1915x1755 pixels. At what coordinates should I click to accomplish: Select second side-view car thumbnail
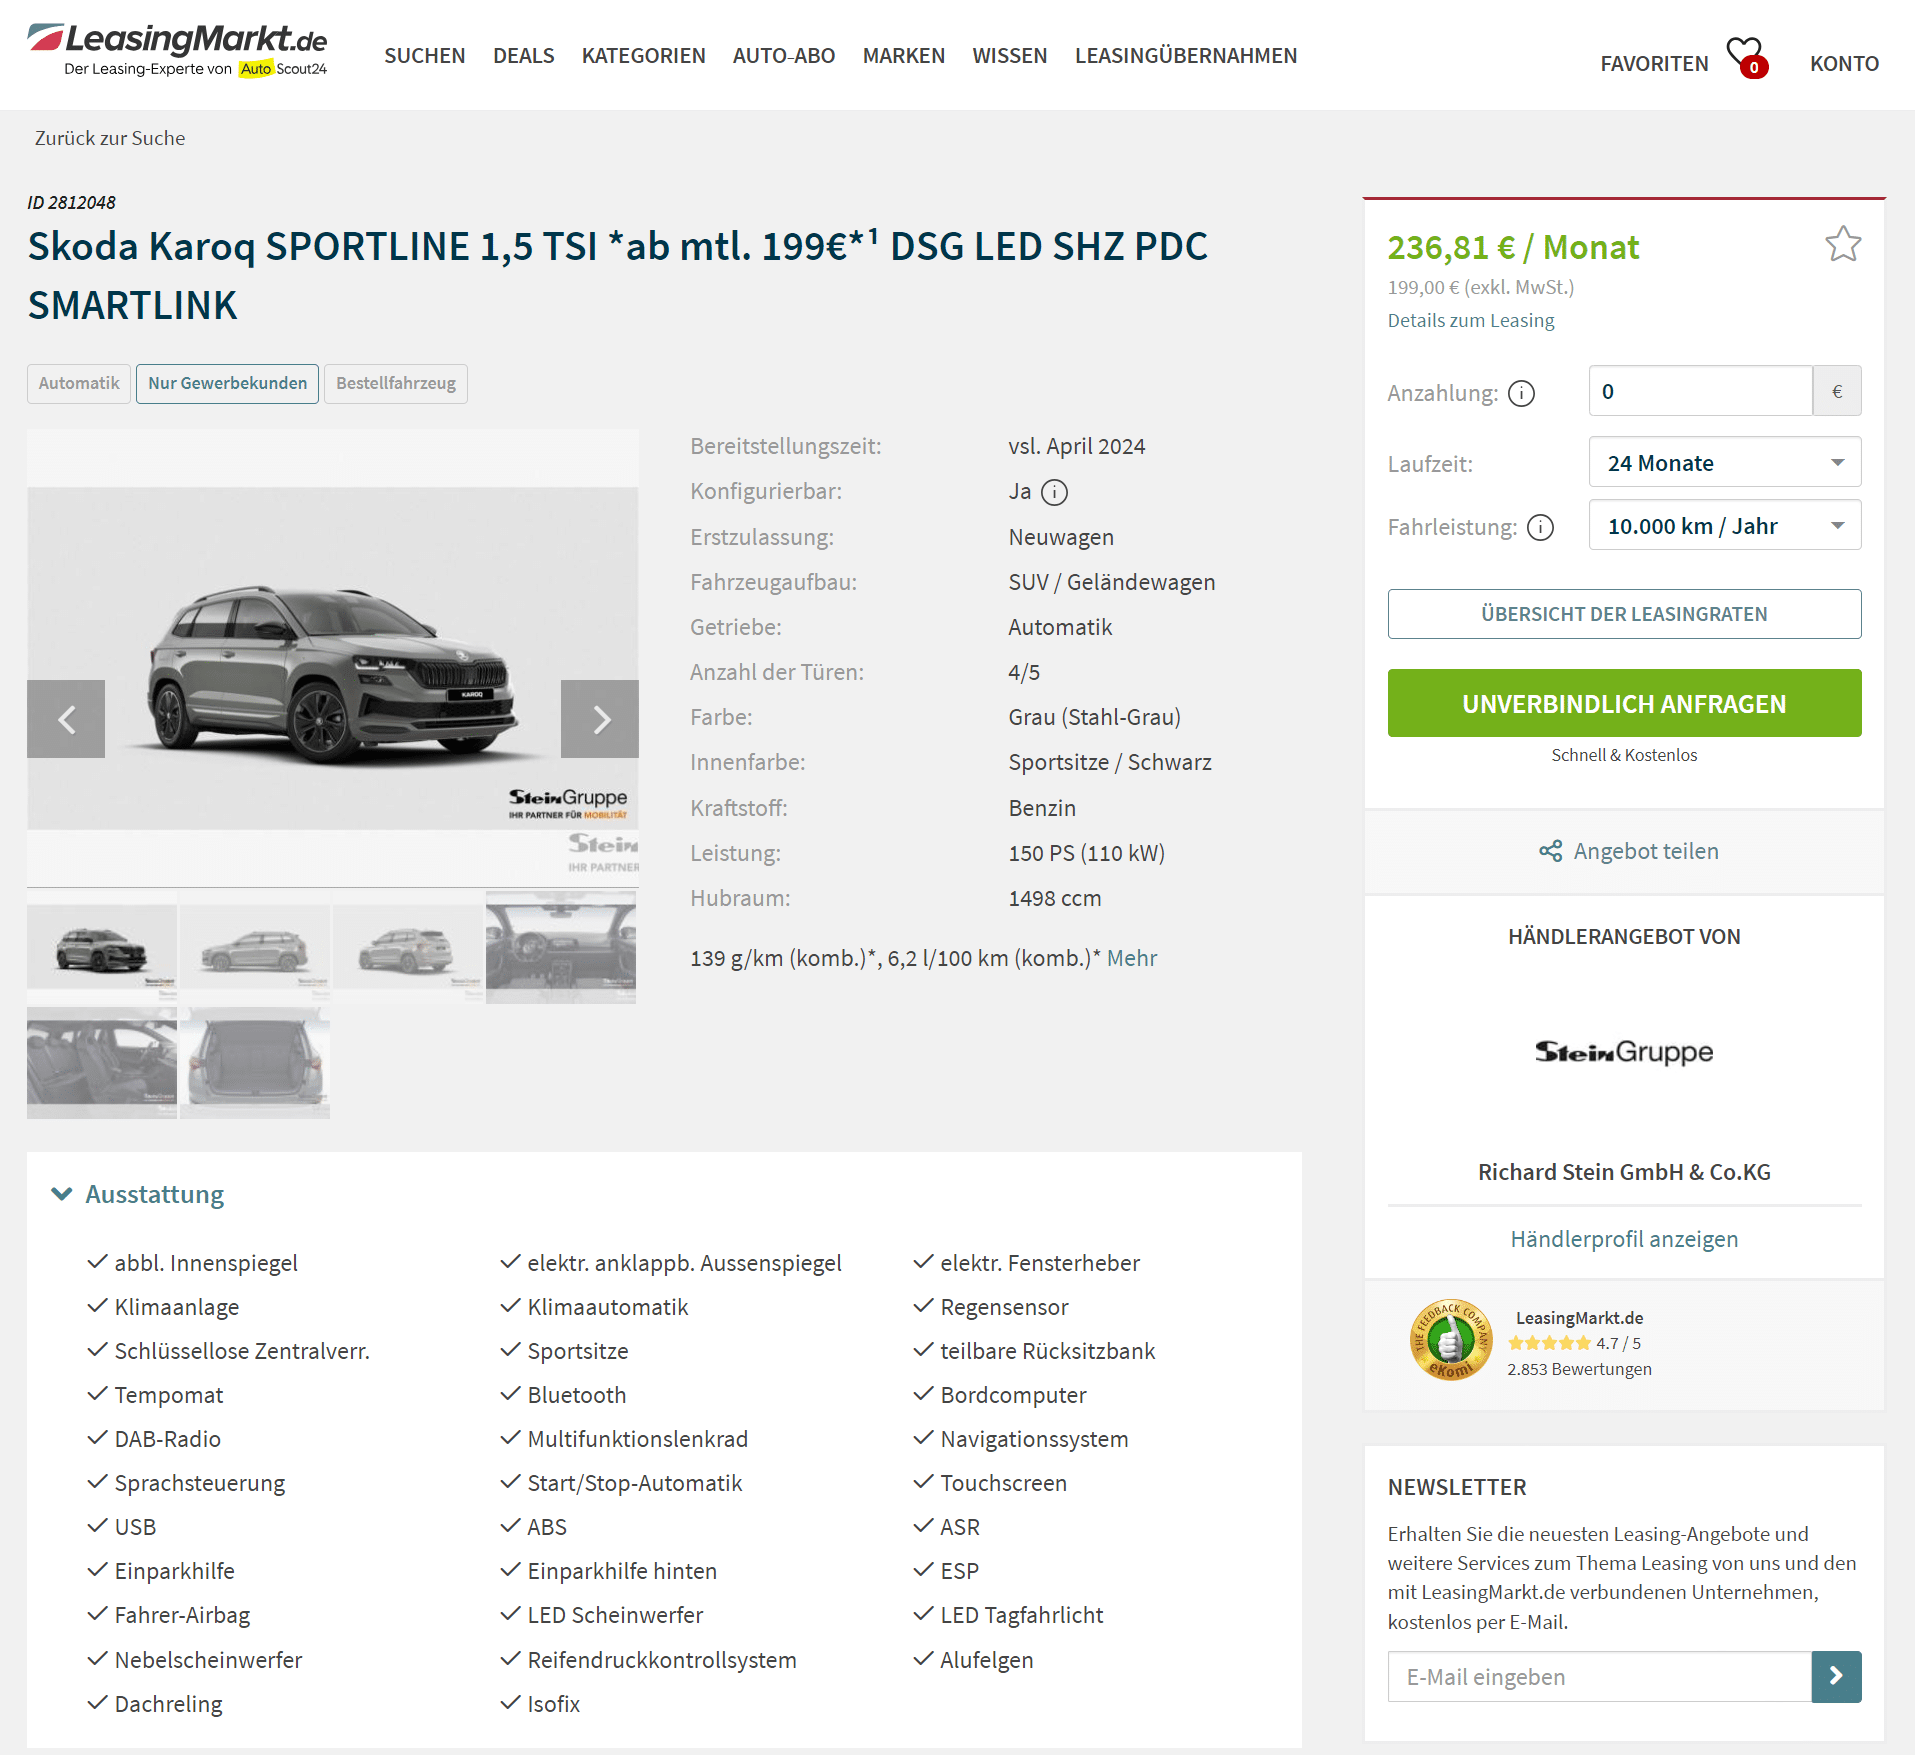[x=255, y=948]
